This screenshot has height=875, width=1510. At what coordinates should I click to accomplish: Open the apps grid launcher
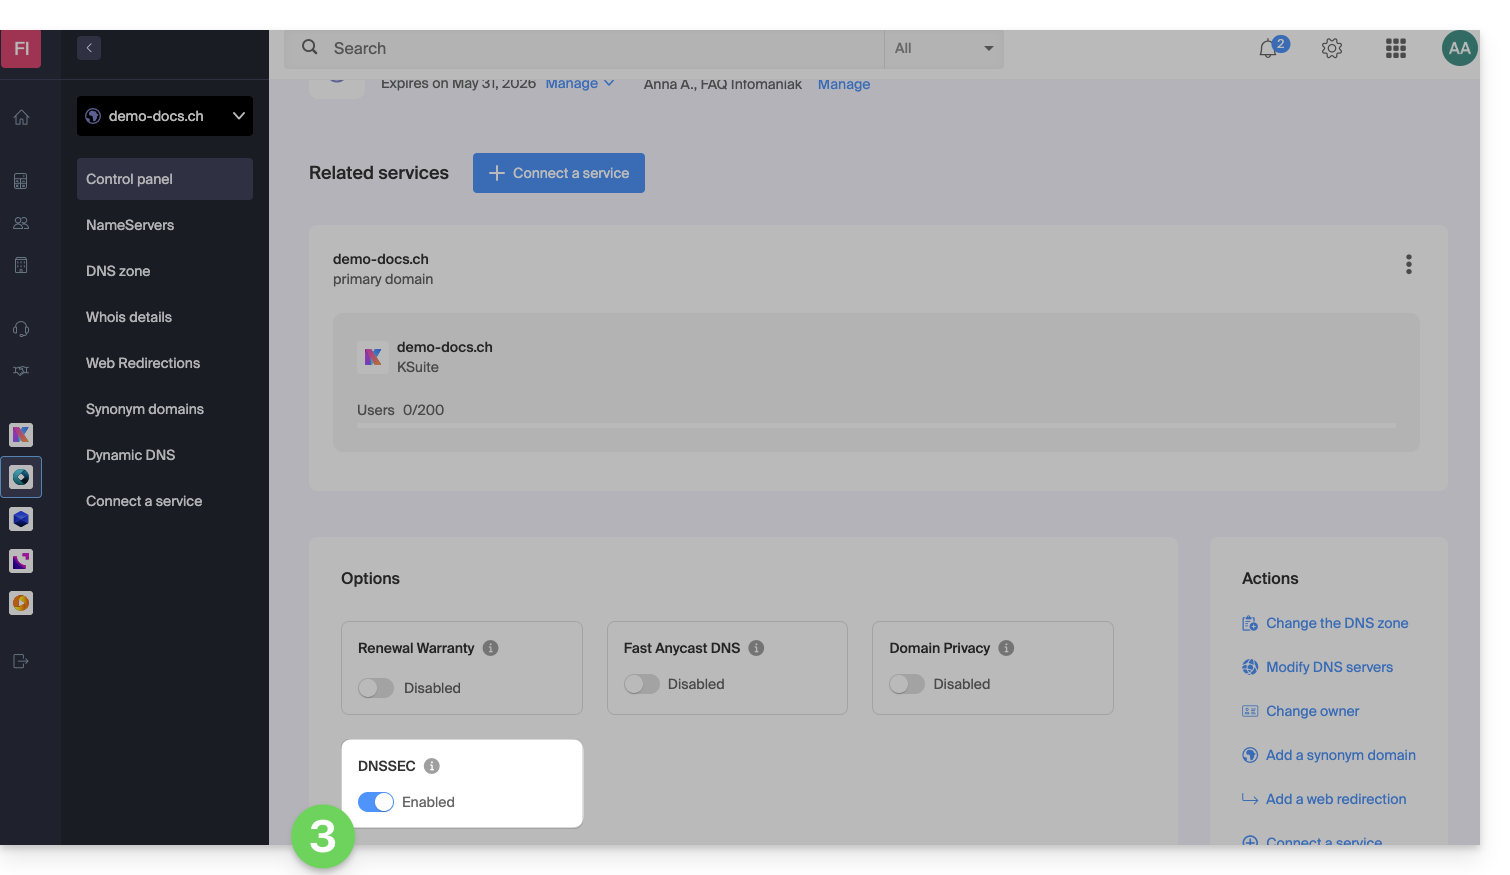[1395, 48]
